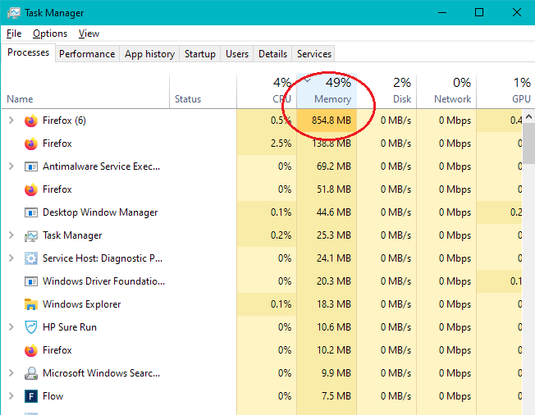Sort processes by CPU column
Screen dimensions: 535x415
266,91
